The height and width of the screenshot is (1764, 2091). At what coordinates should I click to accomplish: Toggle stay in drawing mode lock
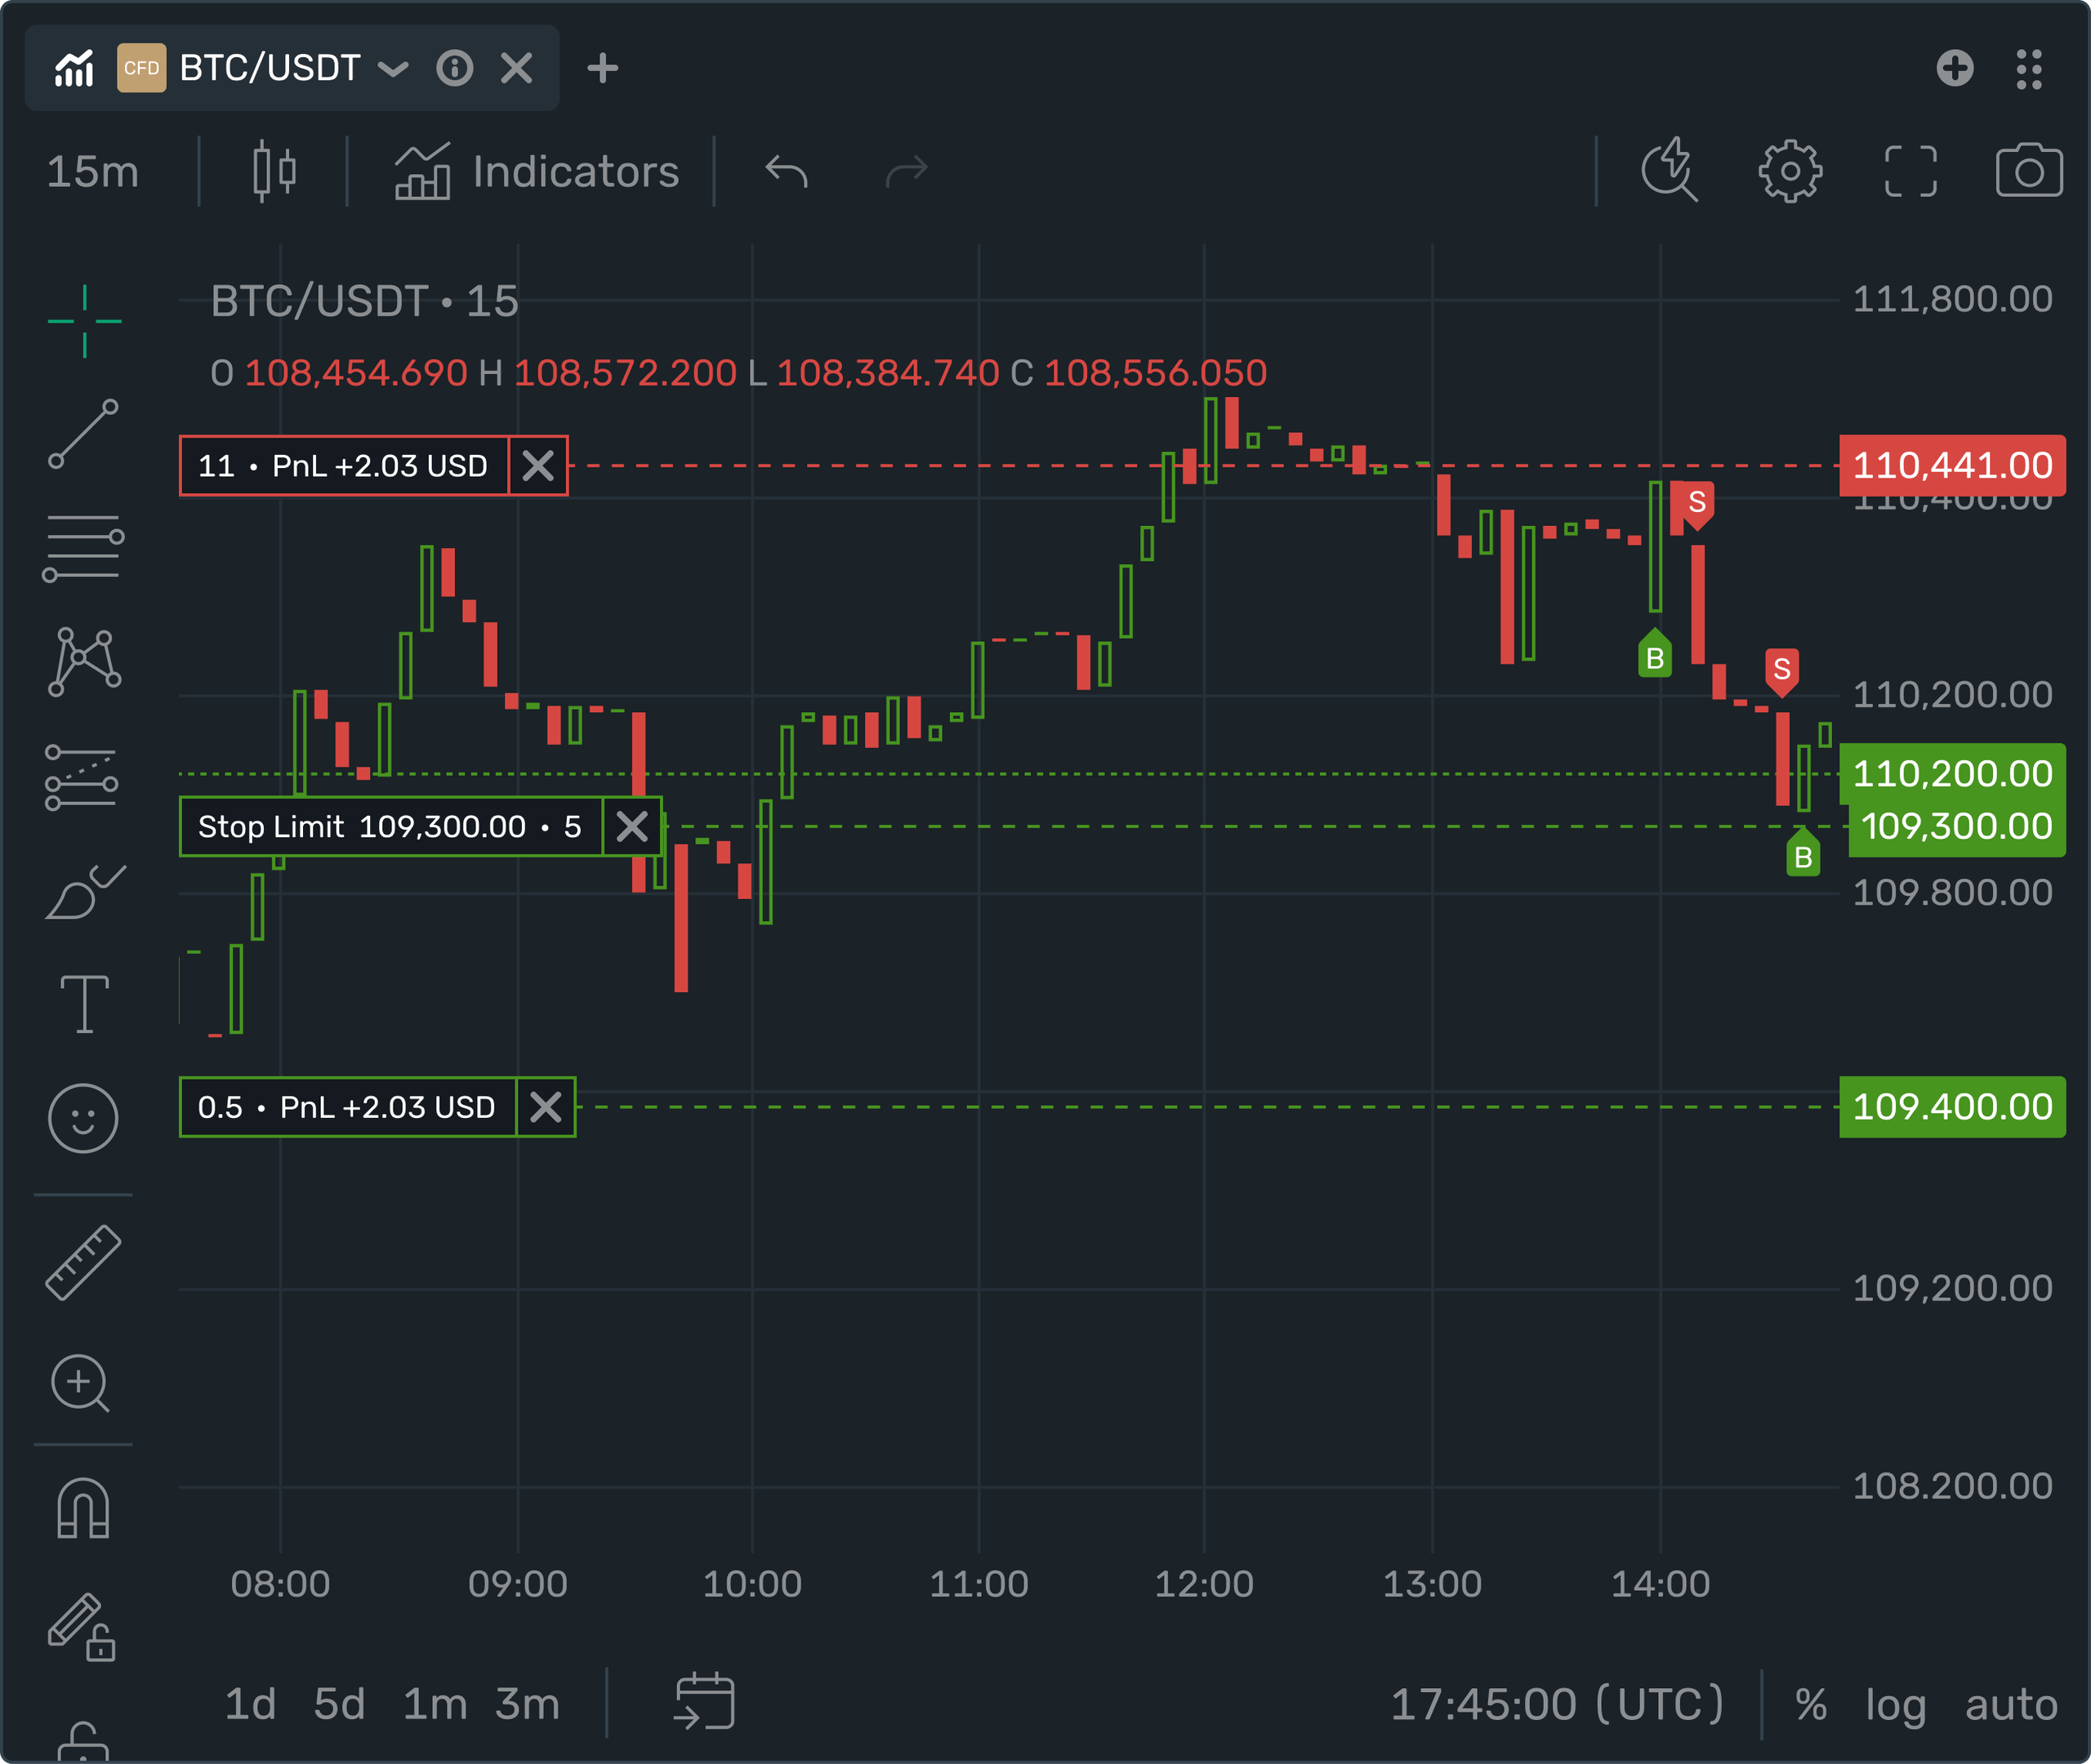(x=82, y=1627)
